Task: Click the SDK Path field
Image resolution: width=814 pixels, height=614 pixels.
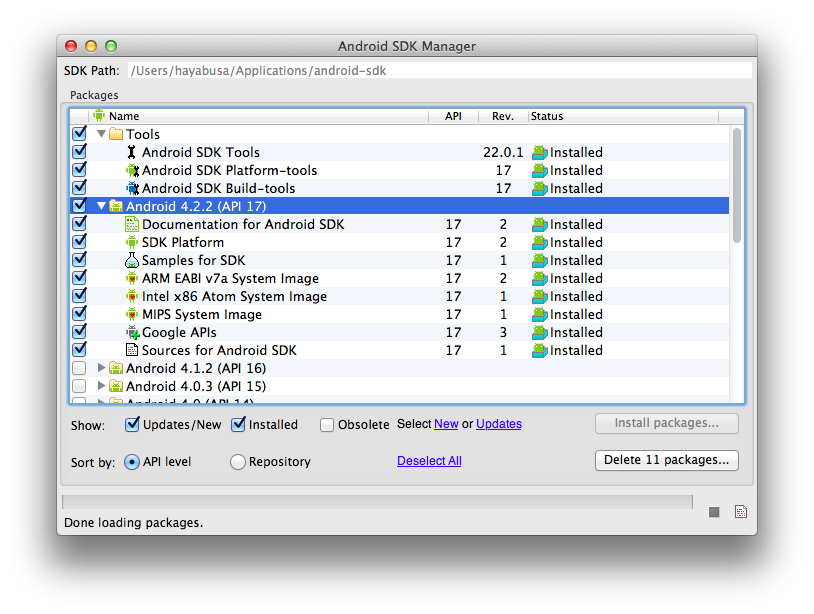Action: point(439,71)
